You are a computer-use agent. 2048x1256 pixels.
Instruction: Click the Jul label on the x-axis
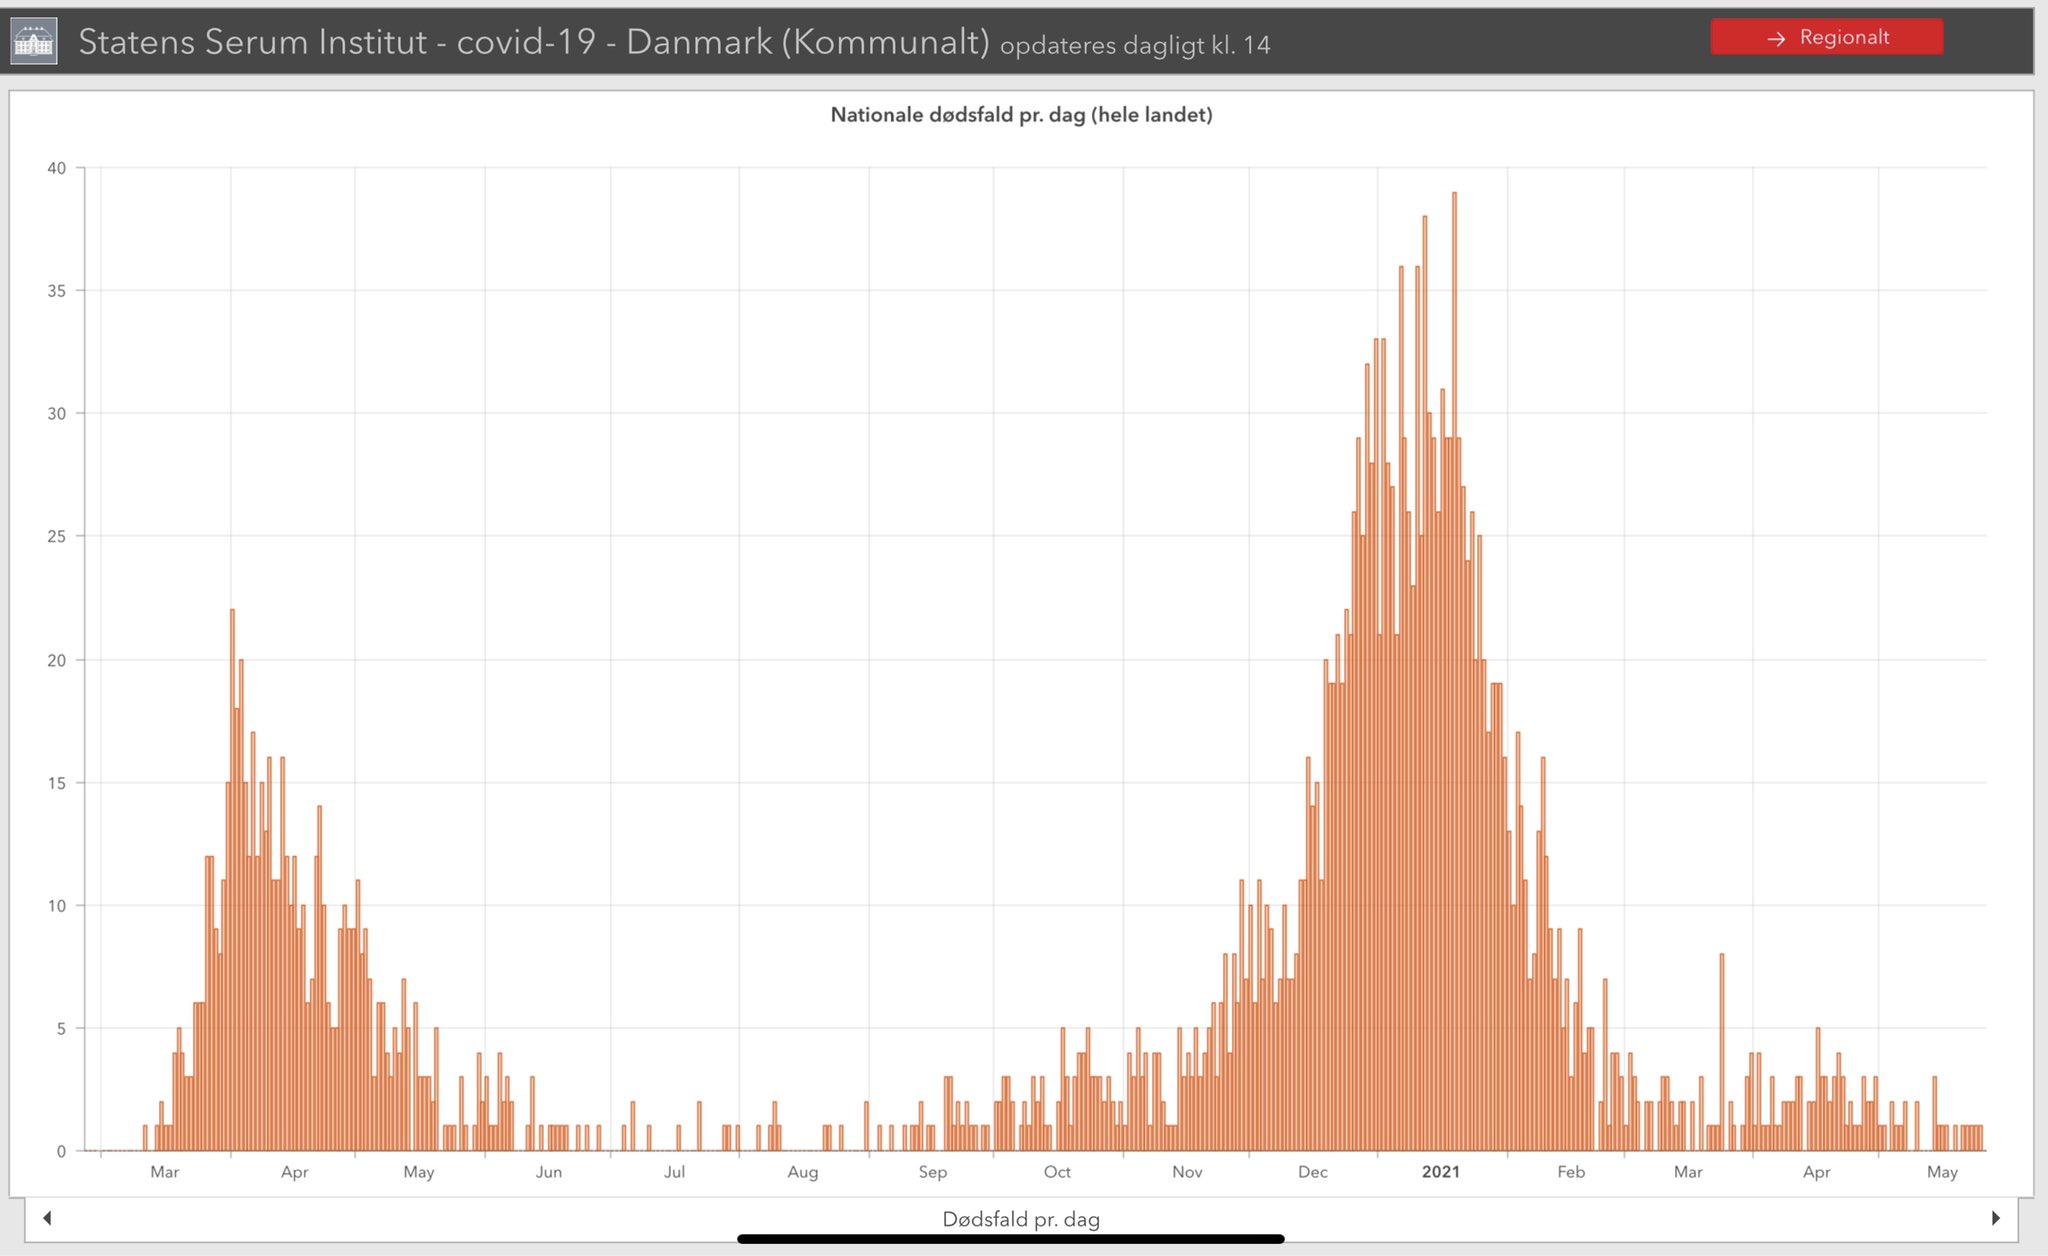click(x=674, y=1172)
